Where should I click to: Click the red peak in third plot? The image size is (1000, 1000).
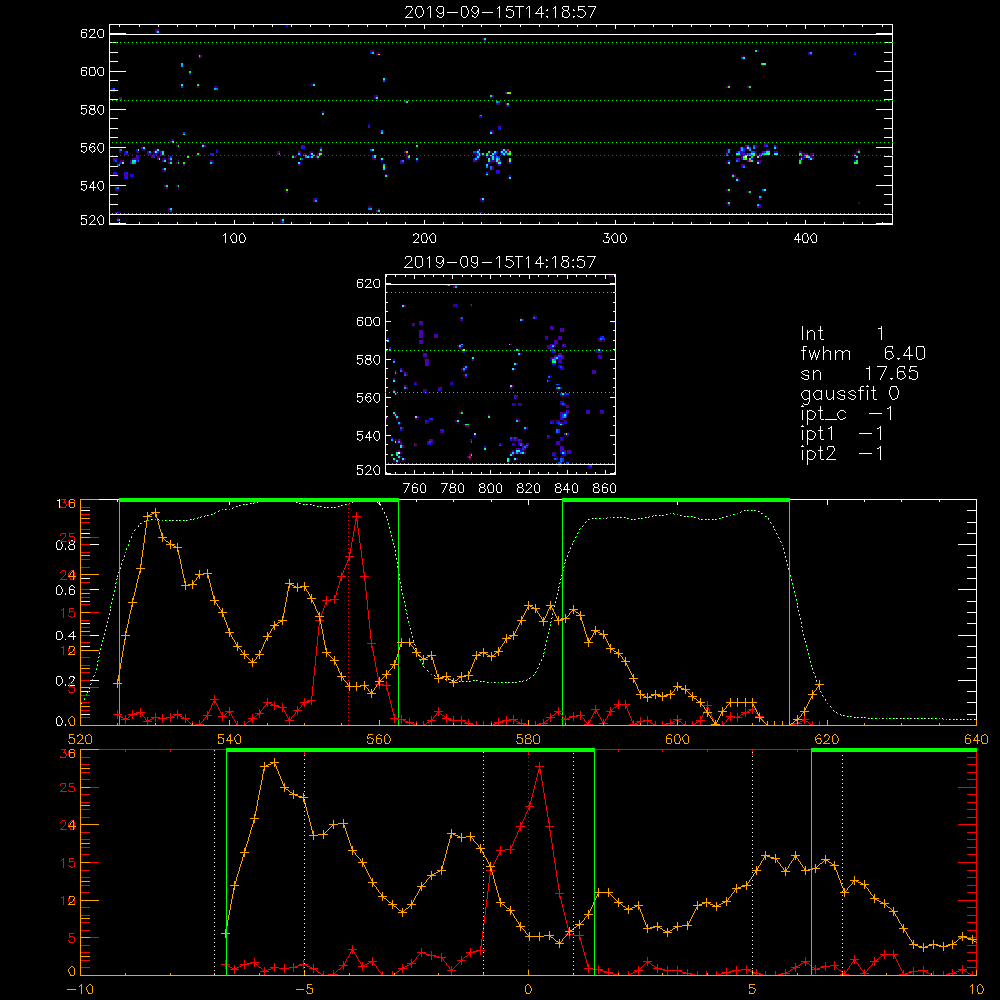click(x=356, y=515)
